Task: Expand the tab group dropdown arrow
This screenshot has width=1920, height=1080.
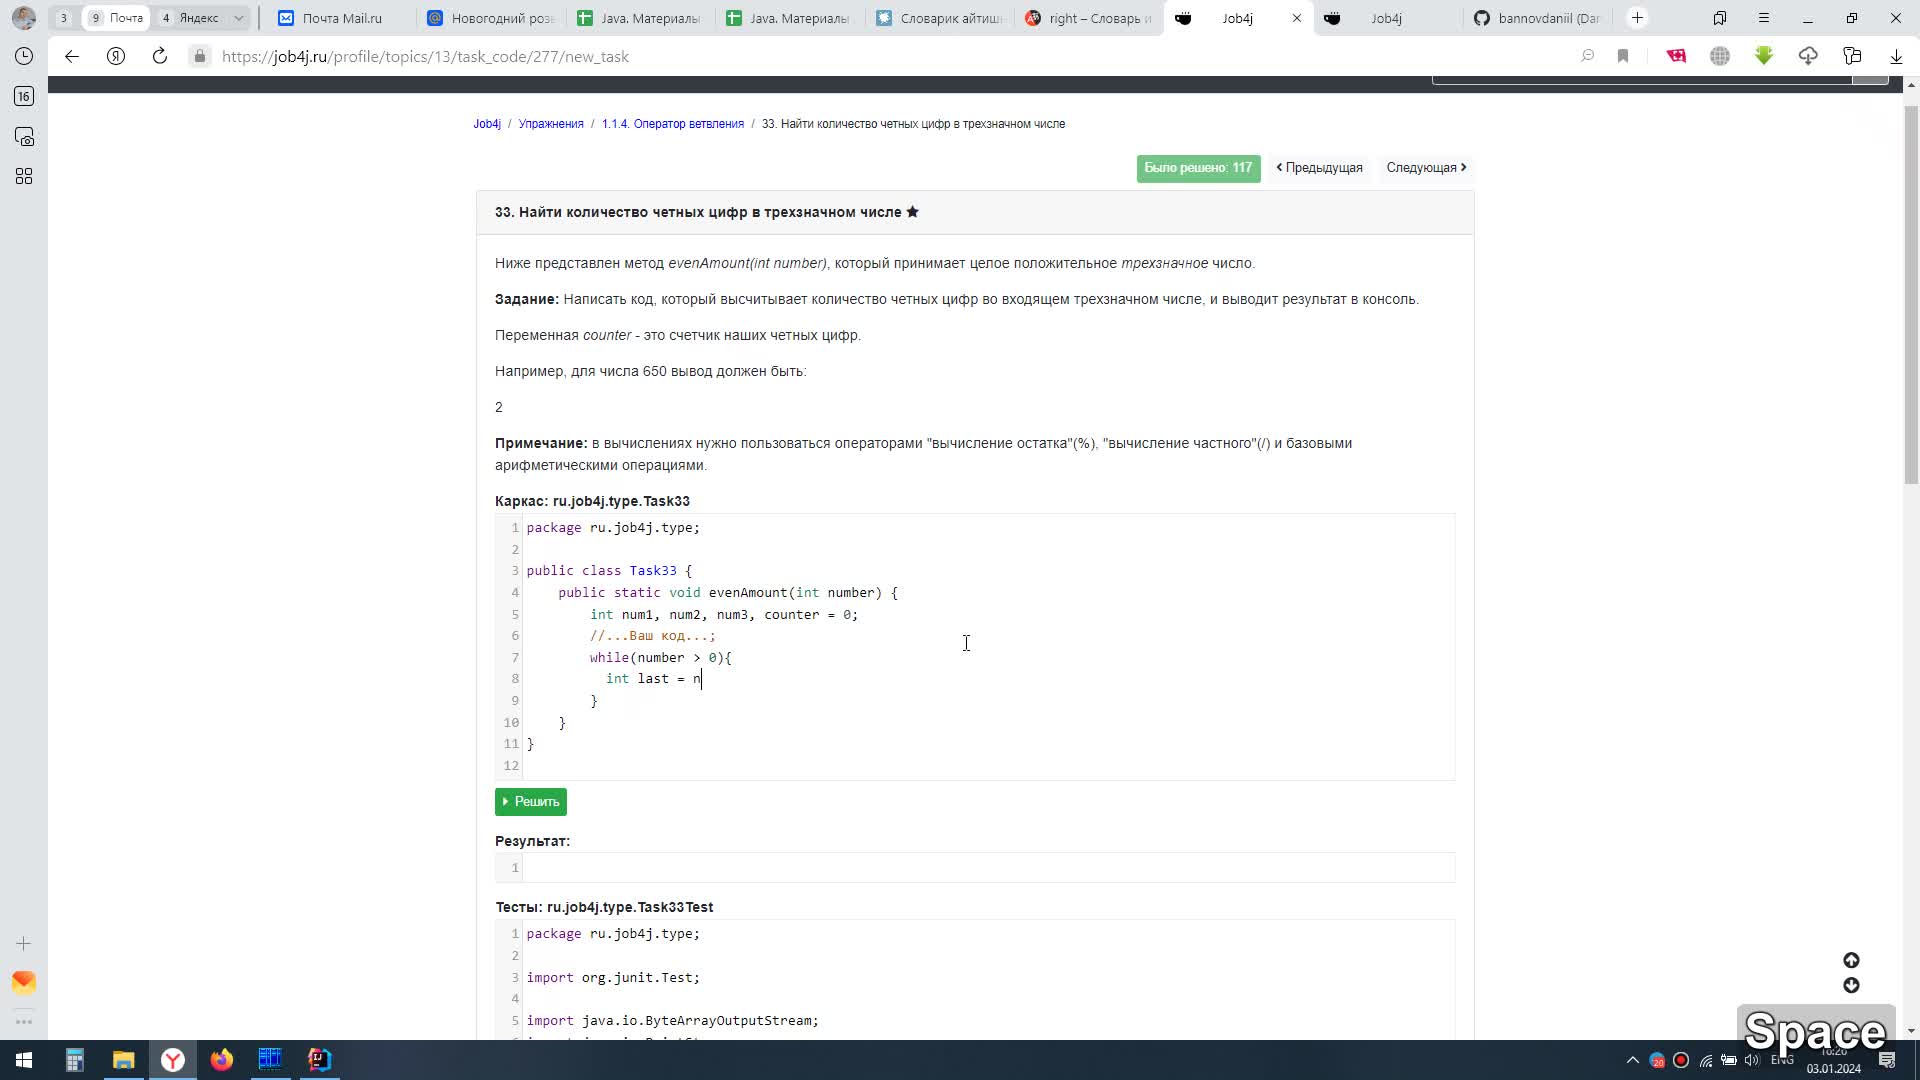Action: tap(239, 18)
